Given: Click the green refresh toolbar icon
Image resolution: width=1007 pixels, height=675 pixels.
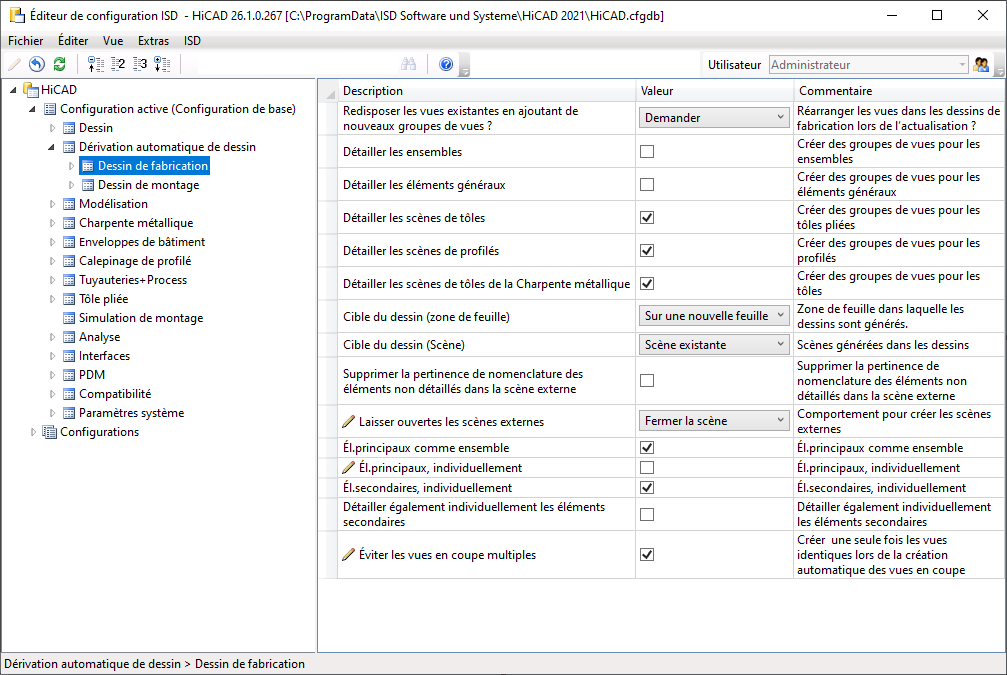Looking at the screenshot, I should [x=60, y=64].
